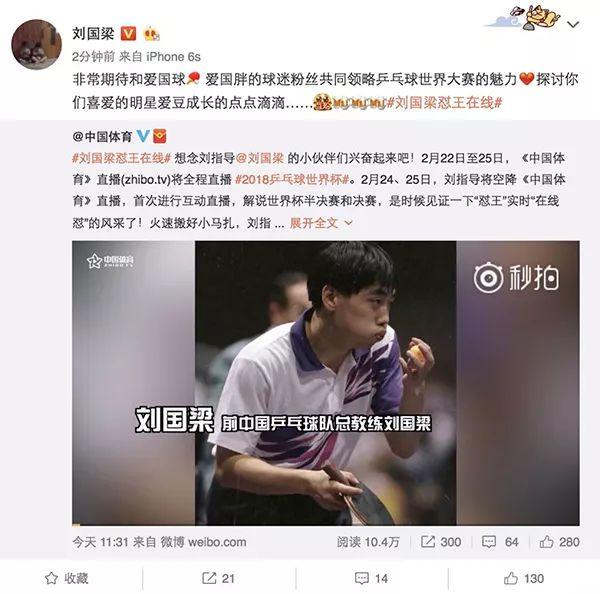The image size is (600, 594).
Task: Toggle the thumbs-up showing 130
Action: [x=524, y=578]
